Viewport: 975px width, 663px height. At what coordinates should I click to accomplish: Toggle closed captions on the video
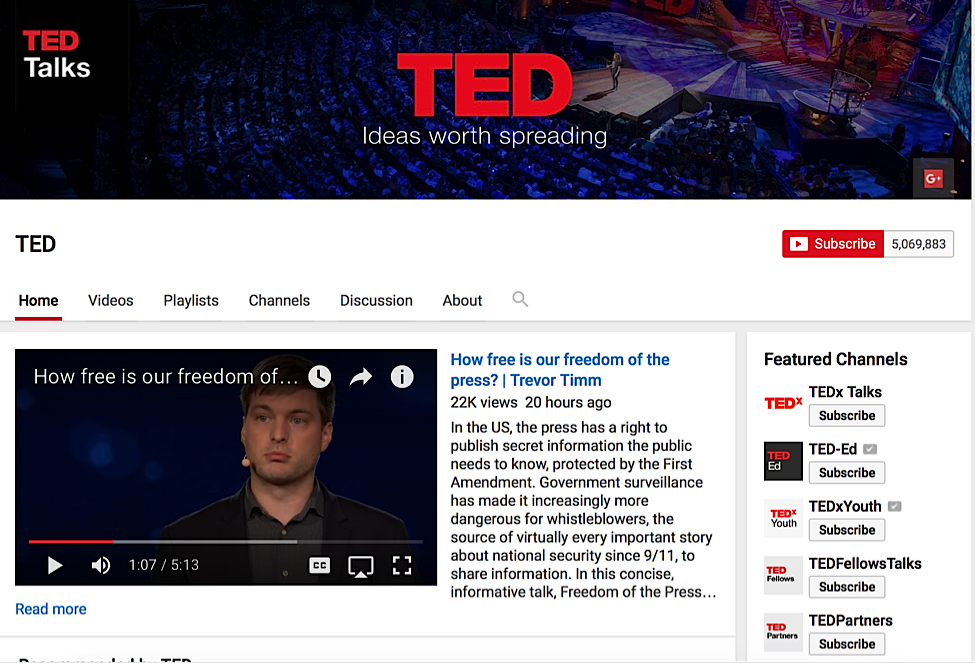point(320,565)
